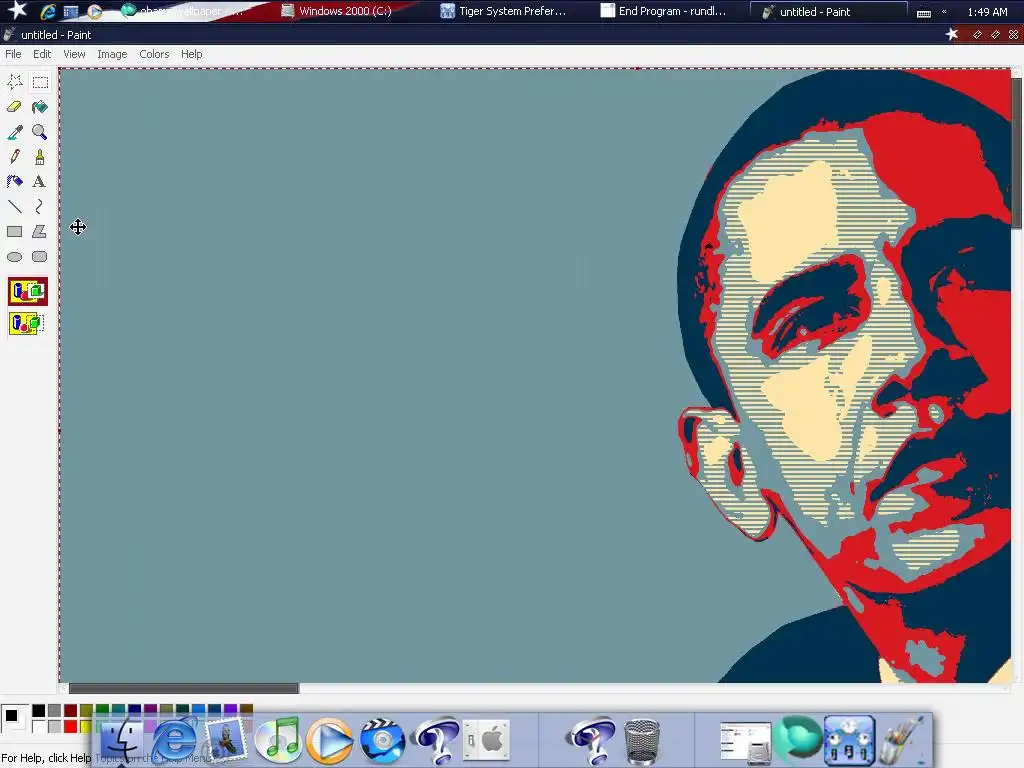Switch to Tiger System Preferences taskbar window
The image size is (1024, 768).
(x=503, y=11)
